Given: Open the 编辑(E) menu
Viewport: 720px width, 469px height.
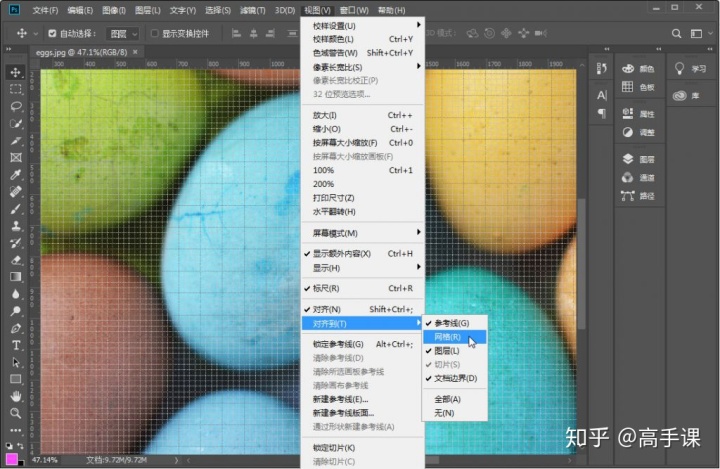Looking at the screenshot, I should (80, 10).
